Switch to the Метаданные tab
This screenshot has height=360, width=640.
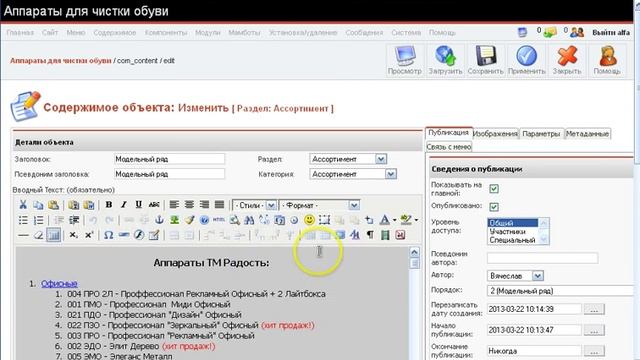pyautogui.click(x=587, y=134)
